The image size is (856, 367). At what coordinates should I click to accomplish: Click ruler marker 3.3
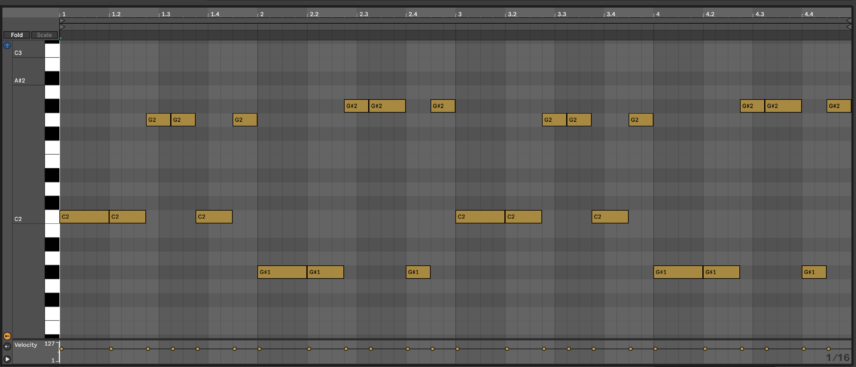click(x=561, y=14)
